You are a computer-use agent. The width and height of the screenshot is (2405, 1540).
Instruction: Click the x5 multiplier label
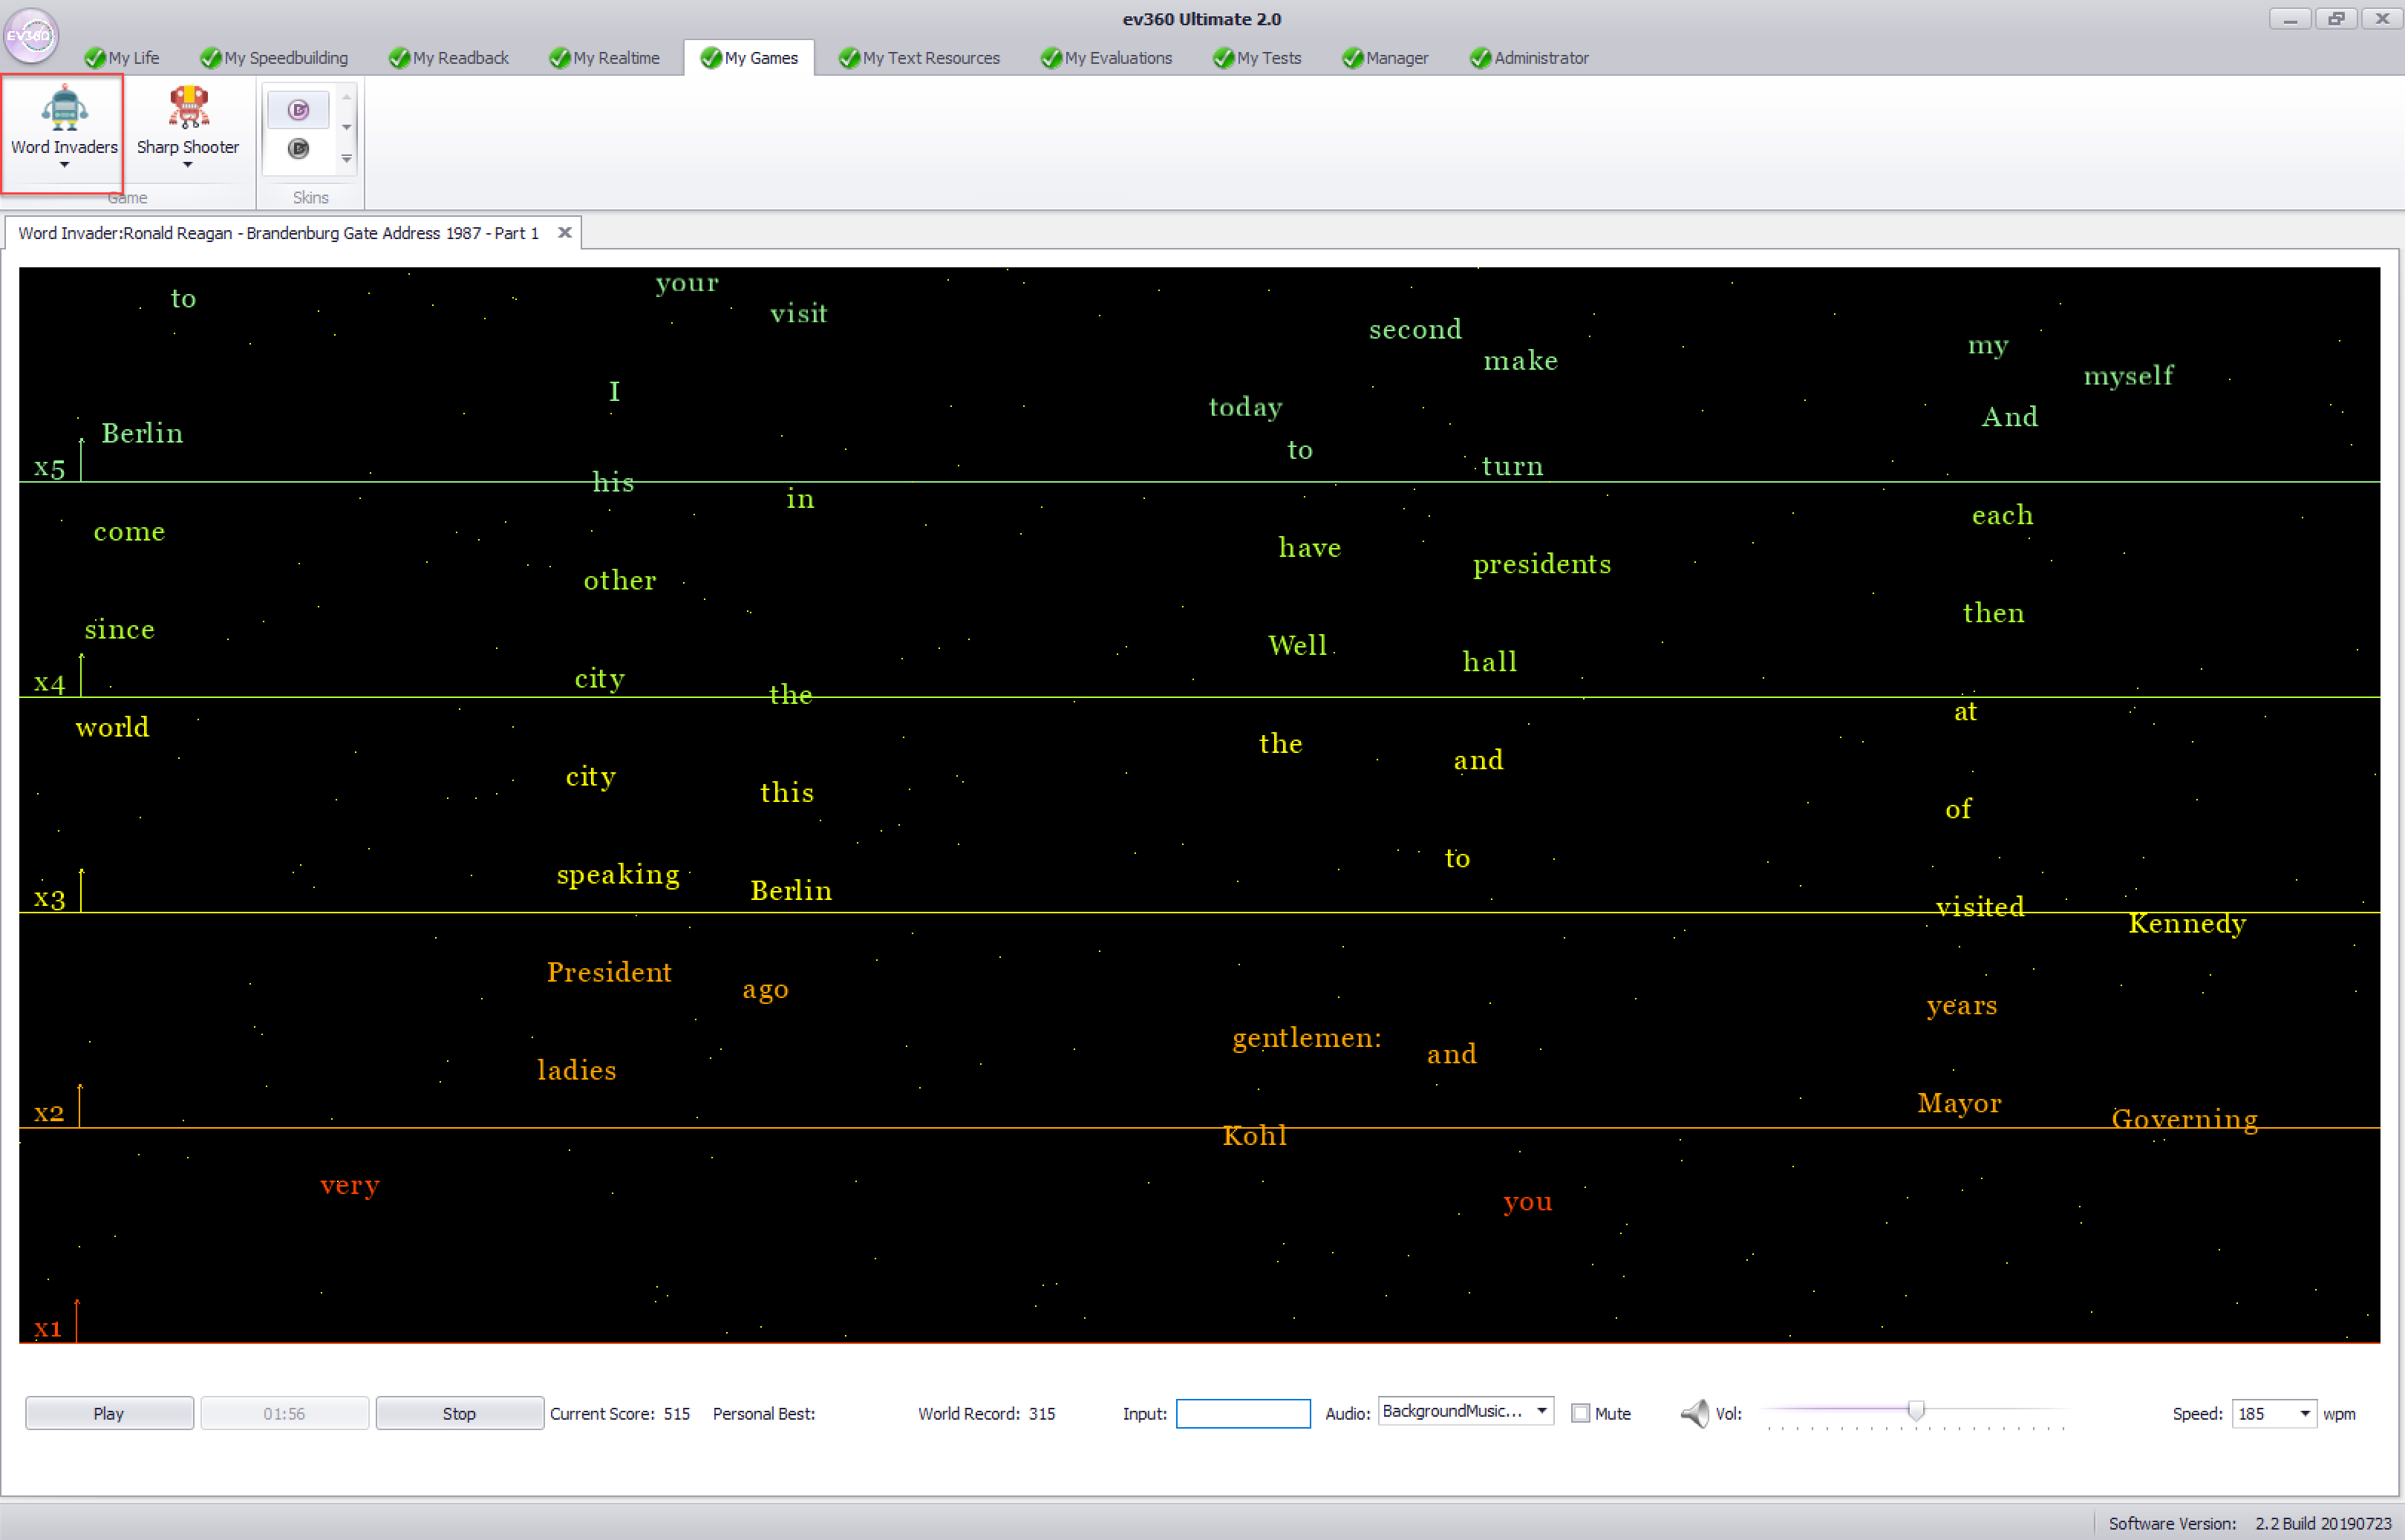pyautogui.click(x=49, y=468)
